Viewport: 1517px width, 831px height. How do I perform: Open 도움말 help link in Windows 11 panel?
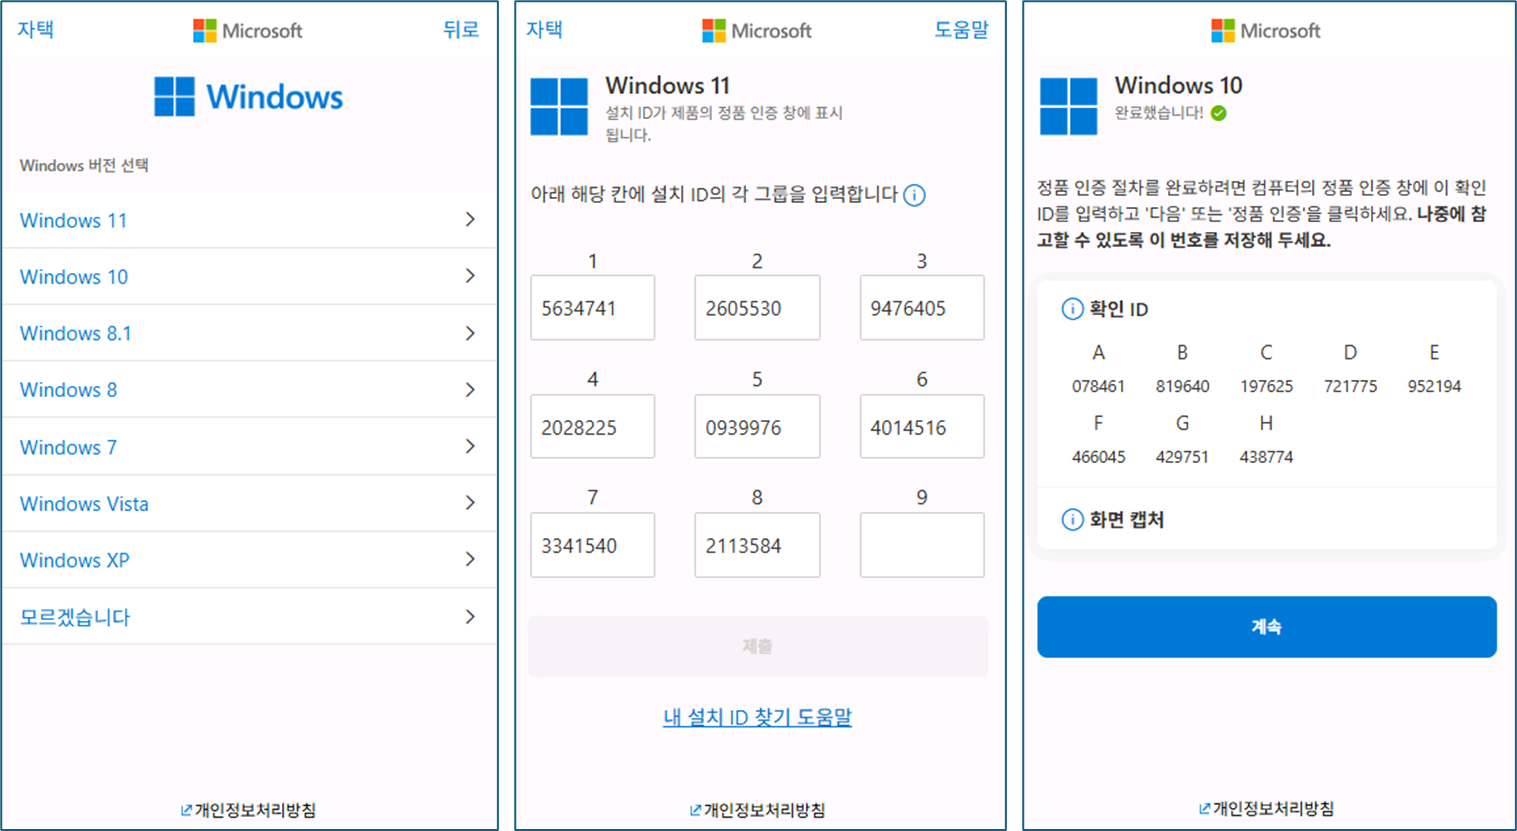point(961,29)
